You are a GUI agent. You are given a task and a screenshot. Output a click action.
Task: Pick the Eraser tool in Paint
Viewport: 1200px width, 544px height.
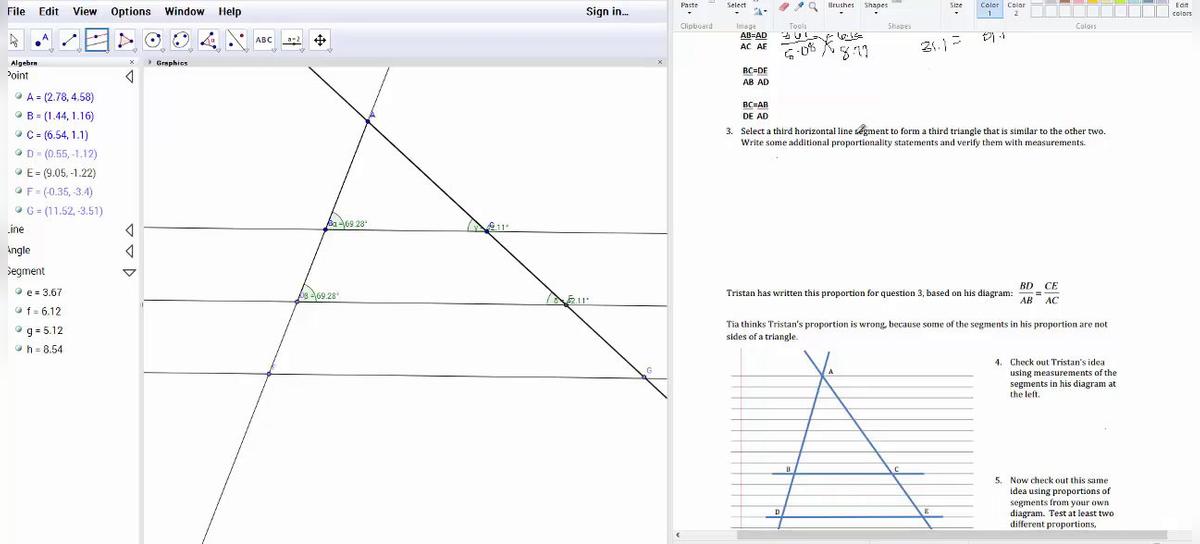[786, 6]
